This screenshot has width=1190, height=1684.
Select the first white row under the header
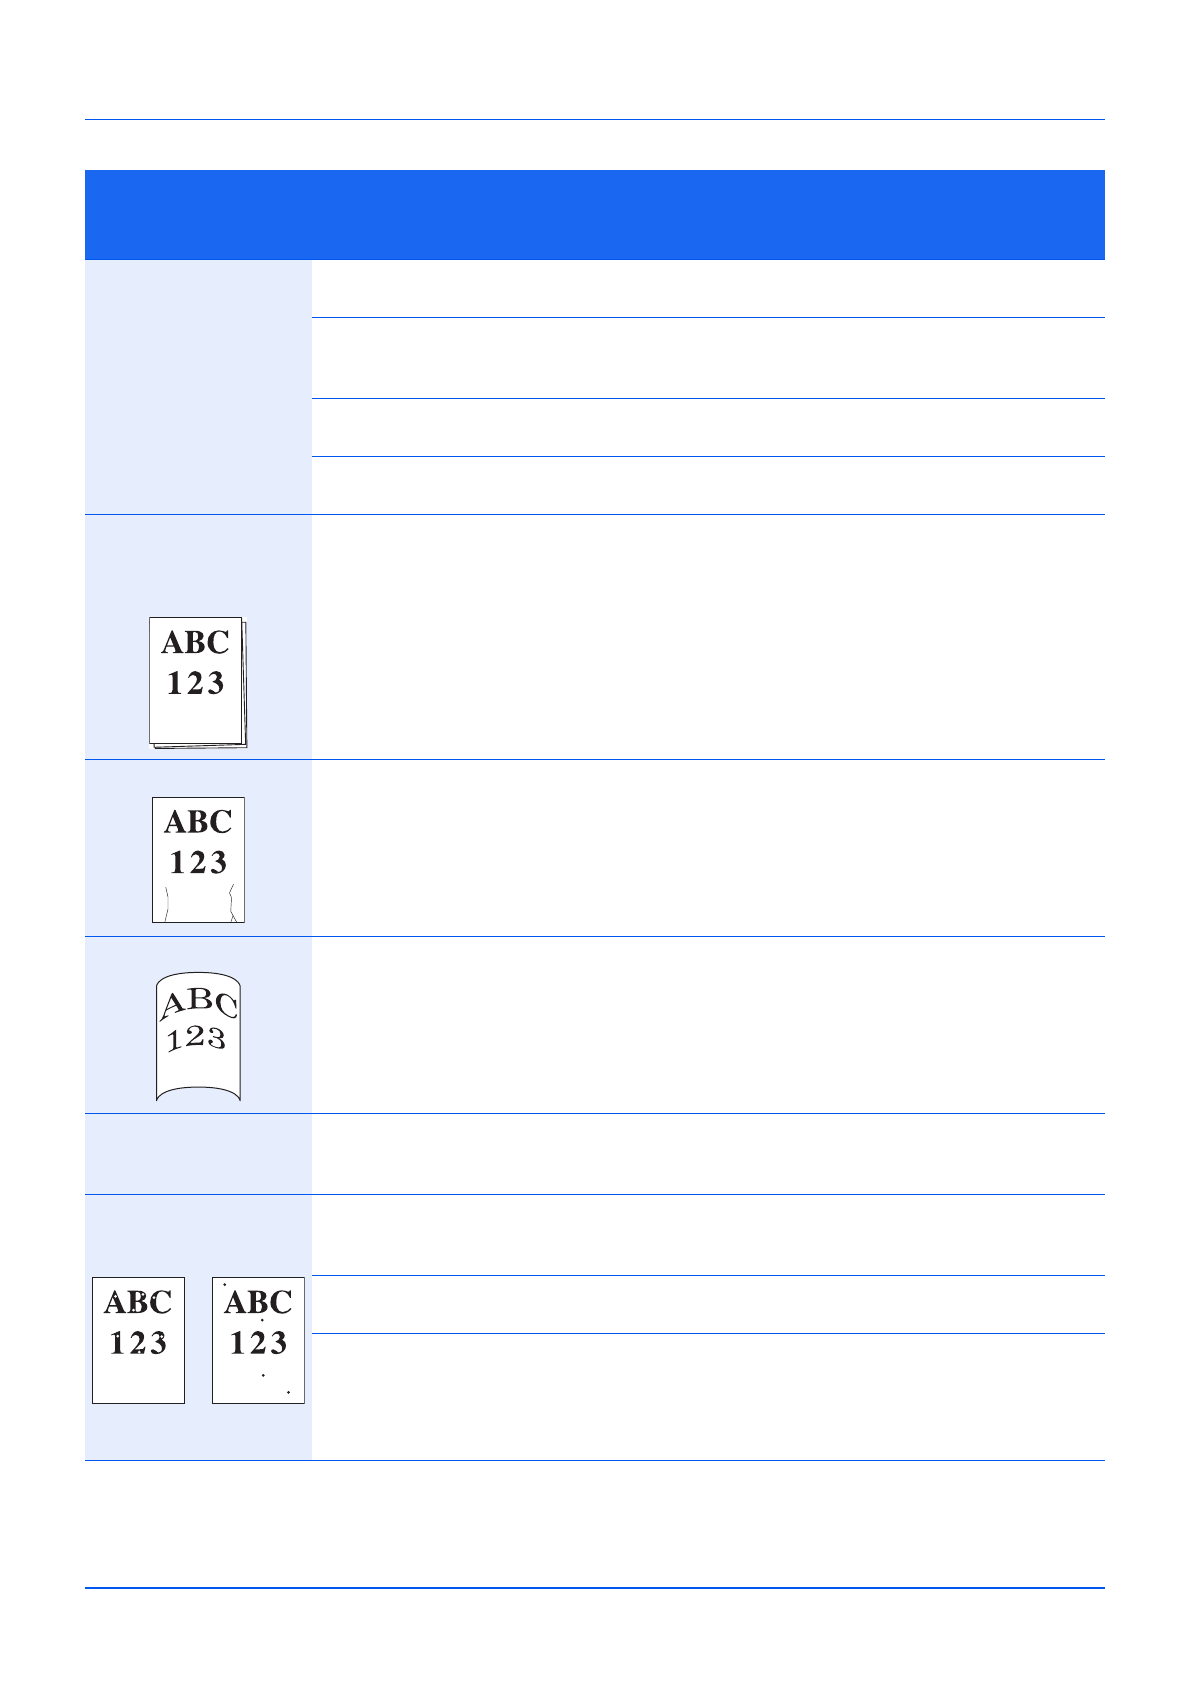click(x=708, y=289)
